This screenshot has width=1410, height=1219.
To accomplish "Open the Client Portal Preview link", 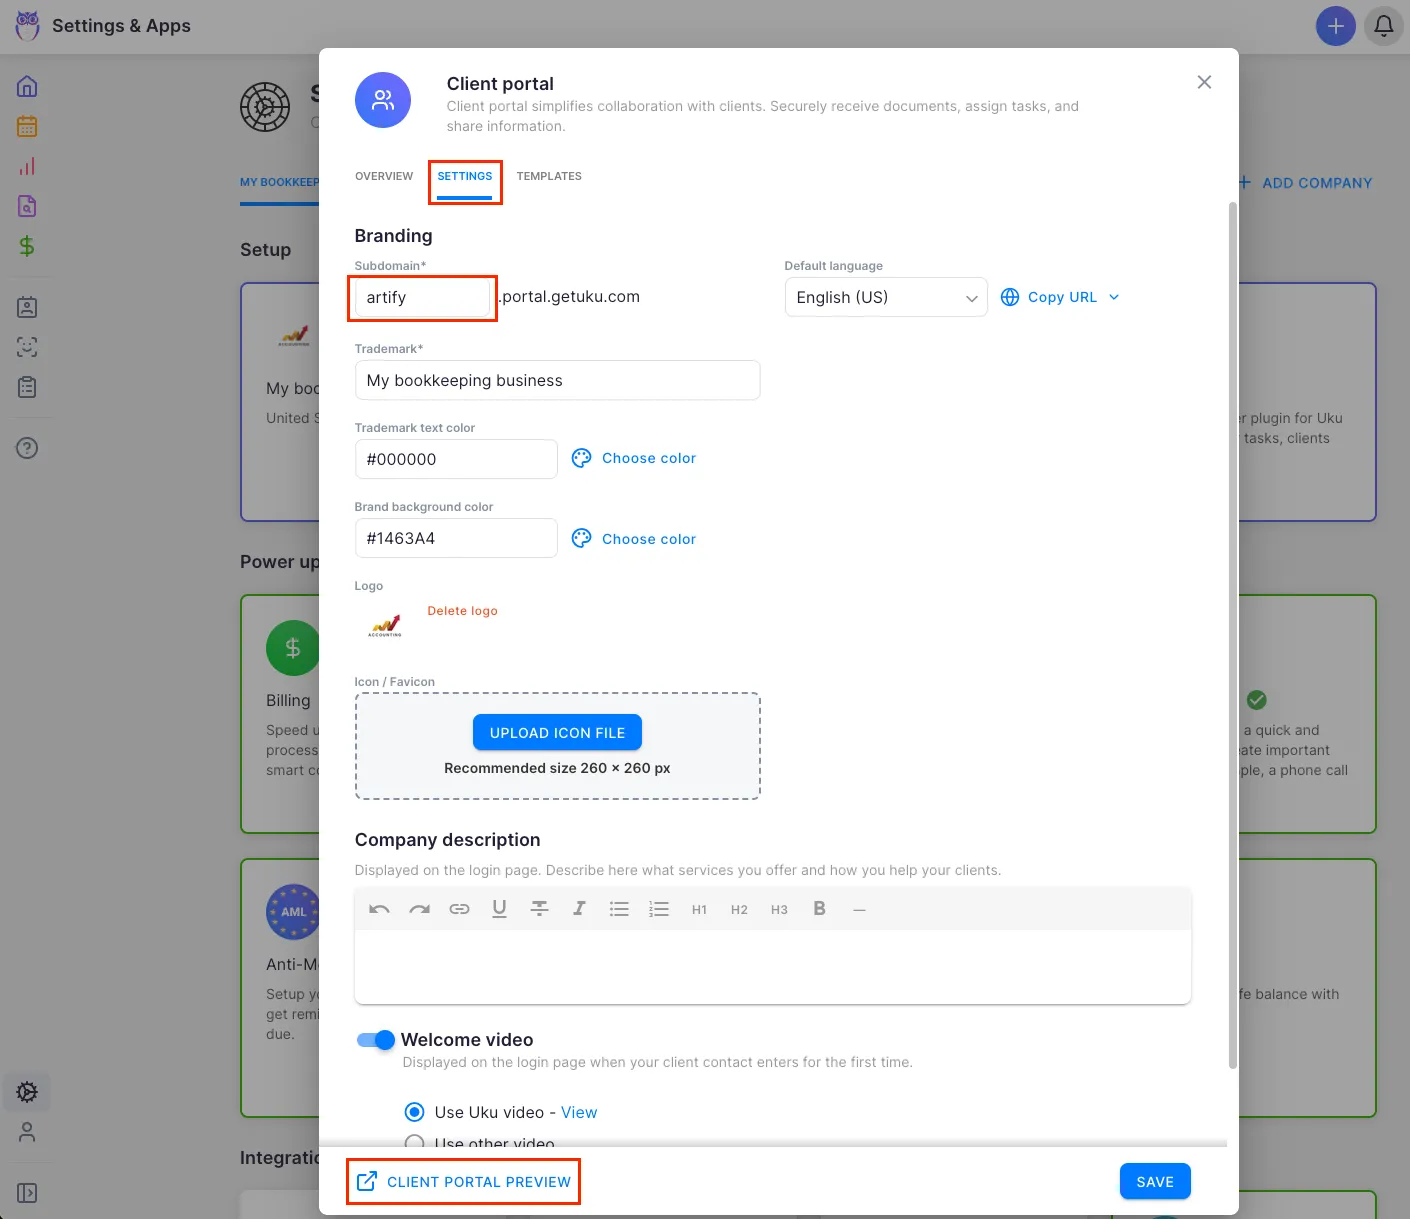I will (x=465, y=1181).
